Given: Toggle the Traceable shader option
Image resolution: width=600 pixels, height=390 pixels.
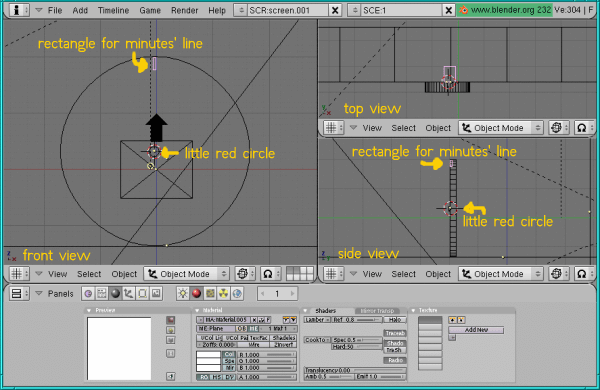Looking at the screenshot, I should pos(395,333).
